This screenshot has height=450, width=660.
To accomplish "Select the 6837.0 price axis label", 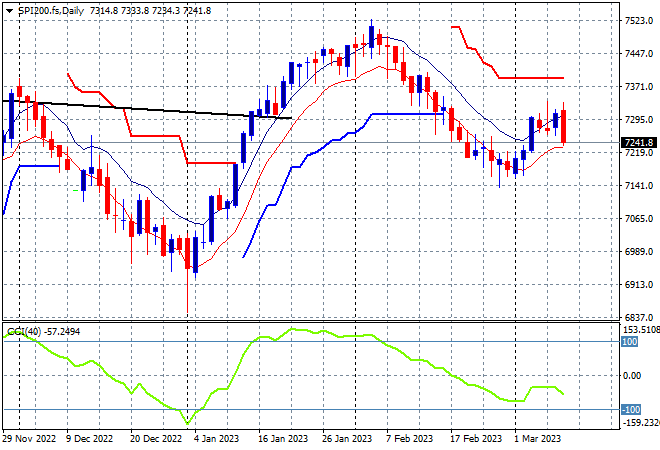I will (639, 317).
